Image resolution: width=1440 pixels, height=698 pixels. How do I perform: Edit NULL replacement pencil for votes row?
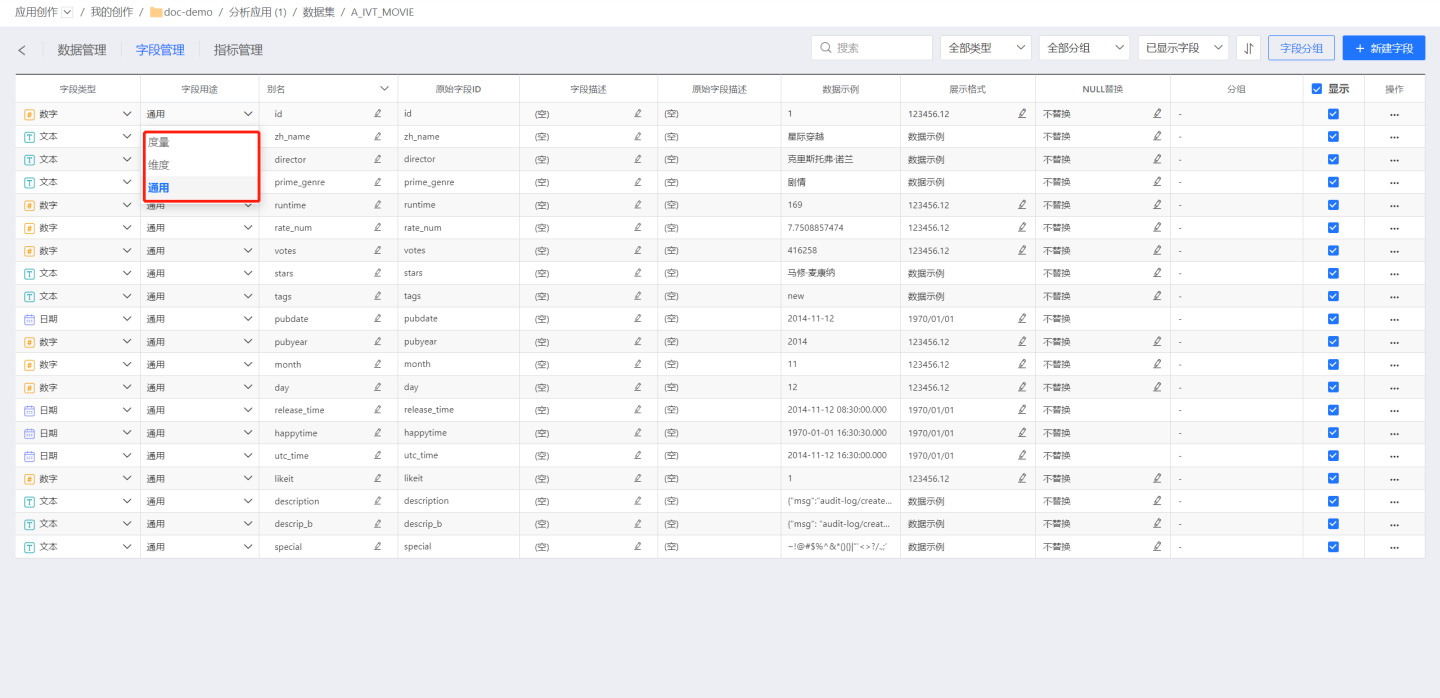tap(1157, 250)
